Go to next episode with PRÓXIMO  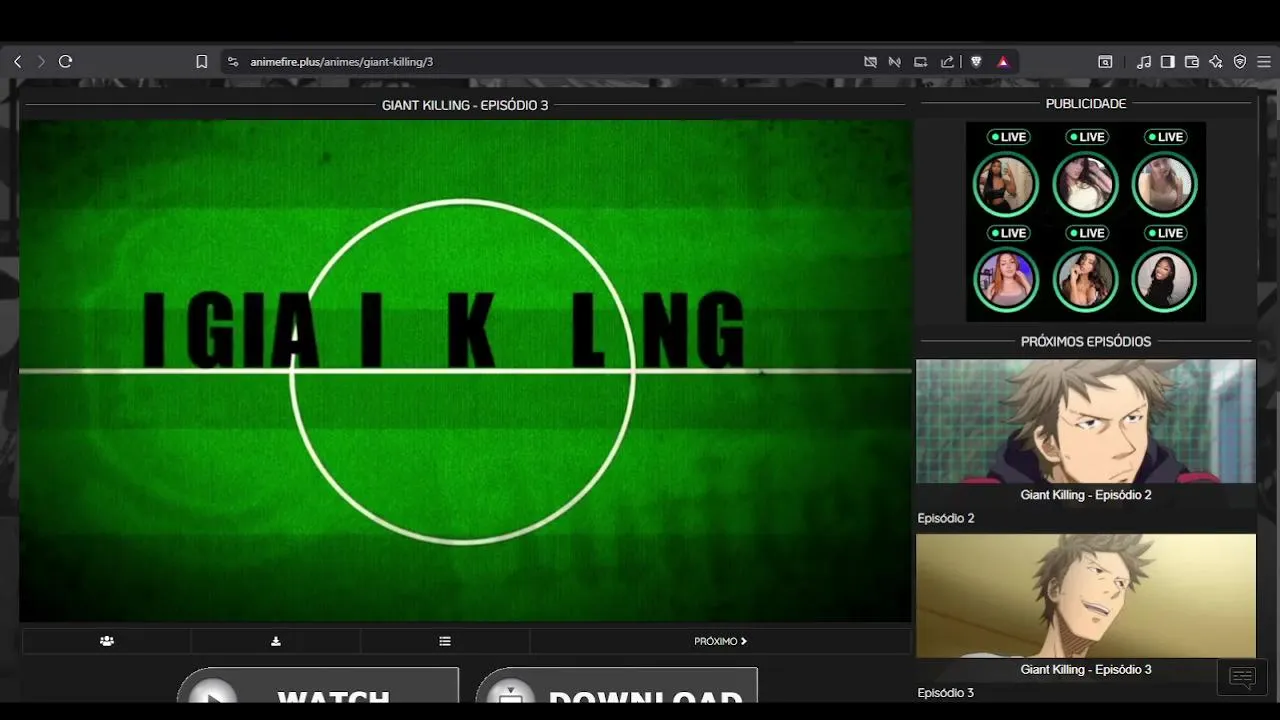(x=720, y=641)
